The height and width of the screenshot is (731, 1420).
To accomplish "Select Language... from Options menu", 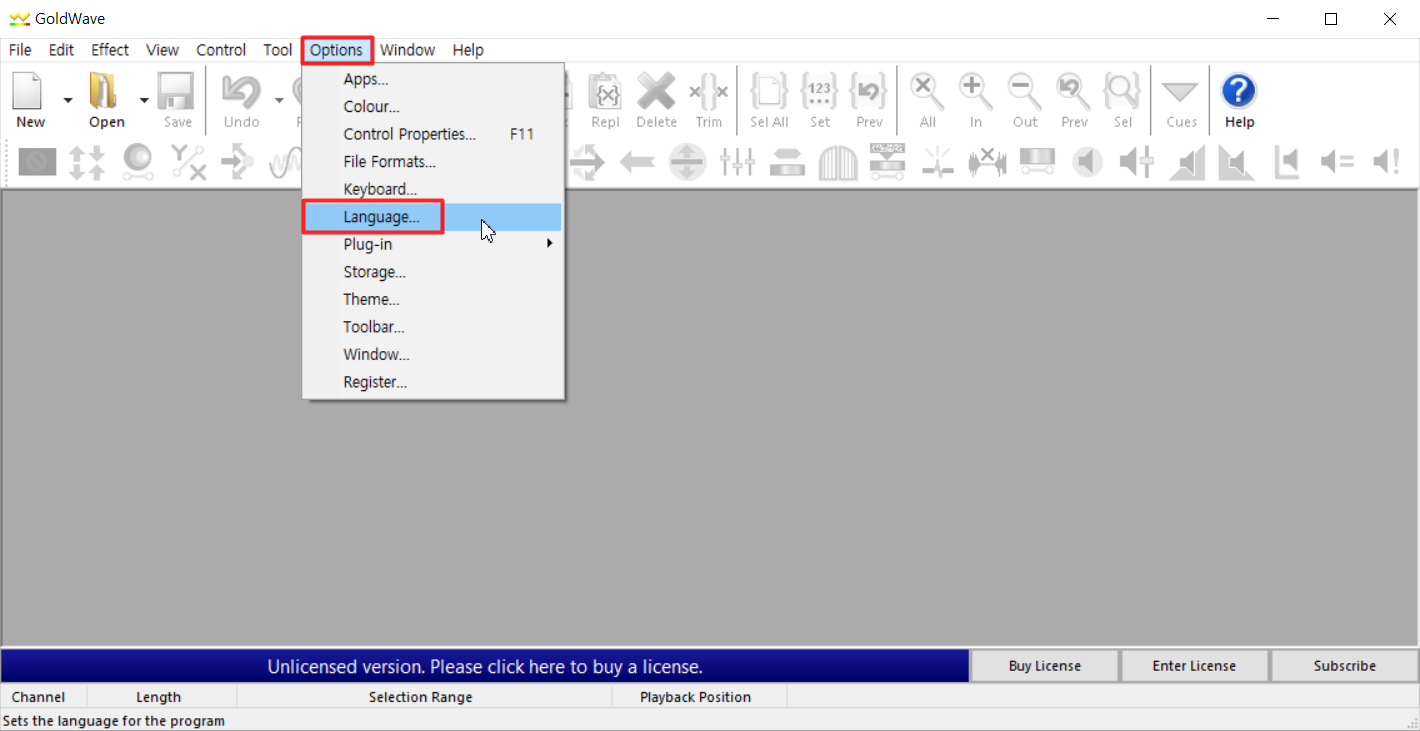I will point(433,217).
